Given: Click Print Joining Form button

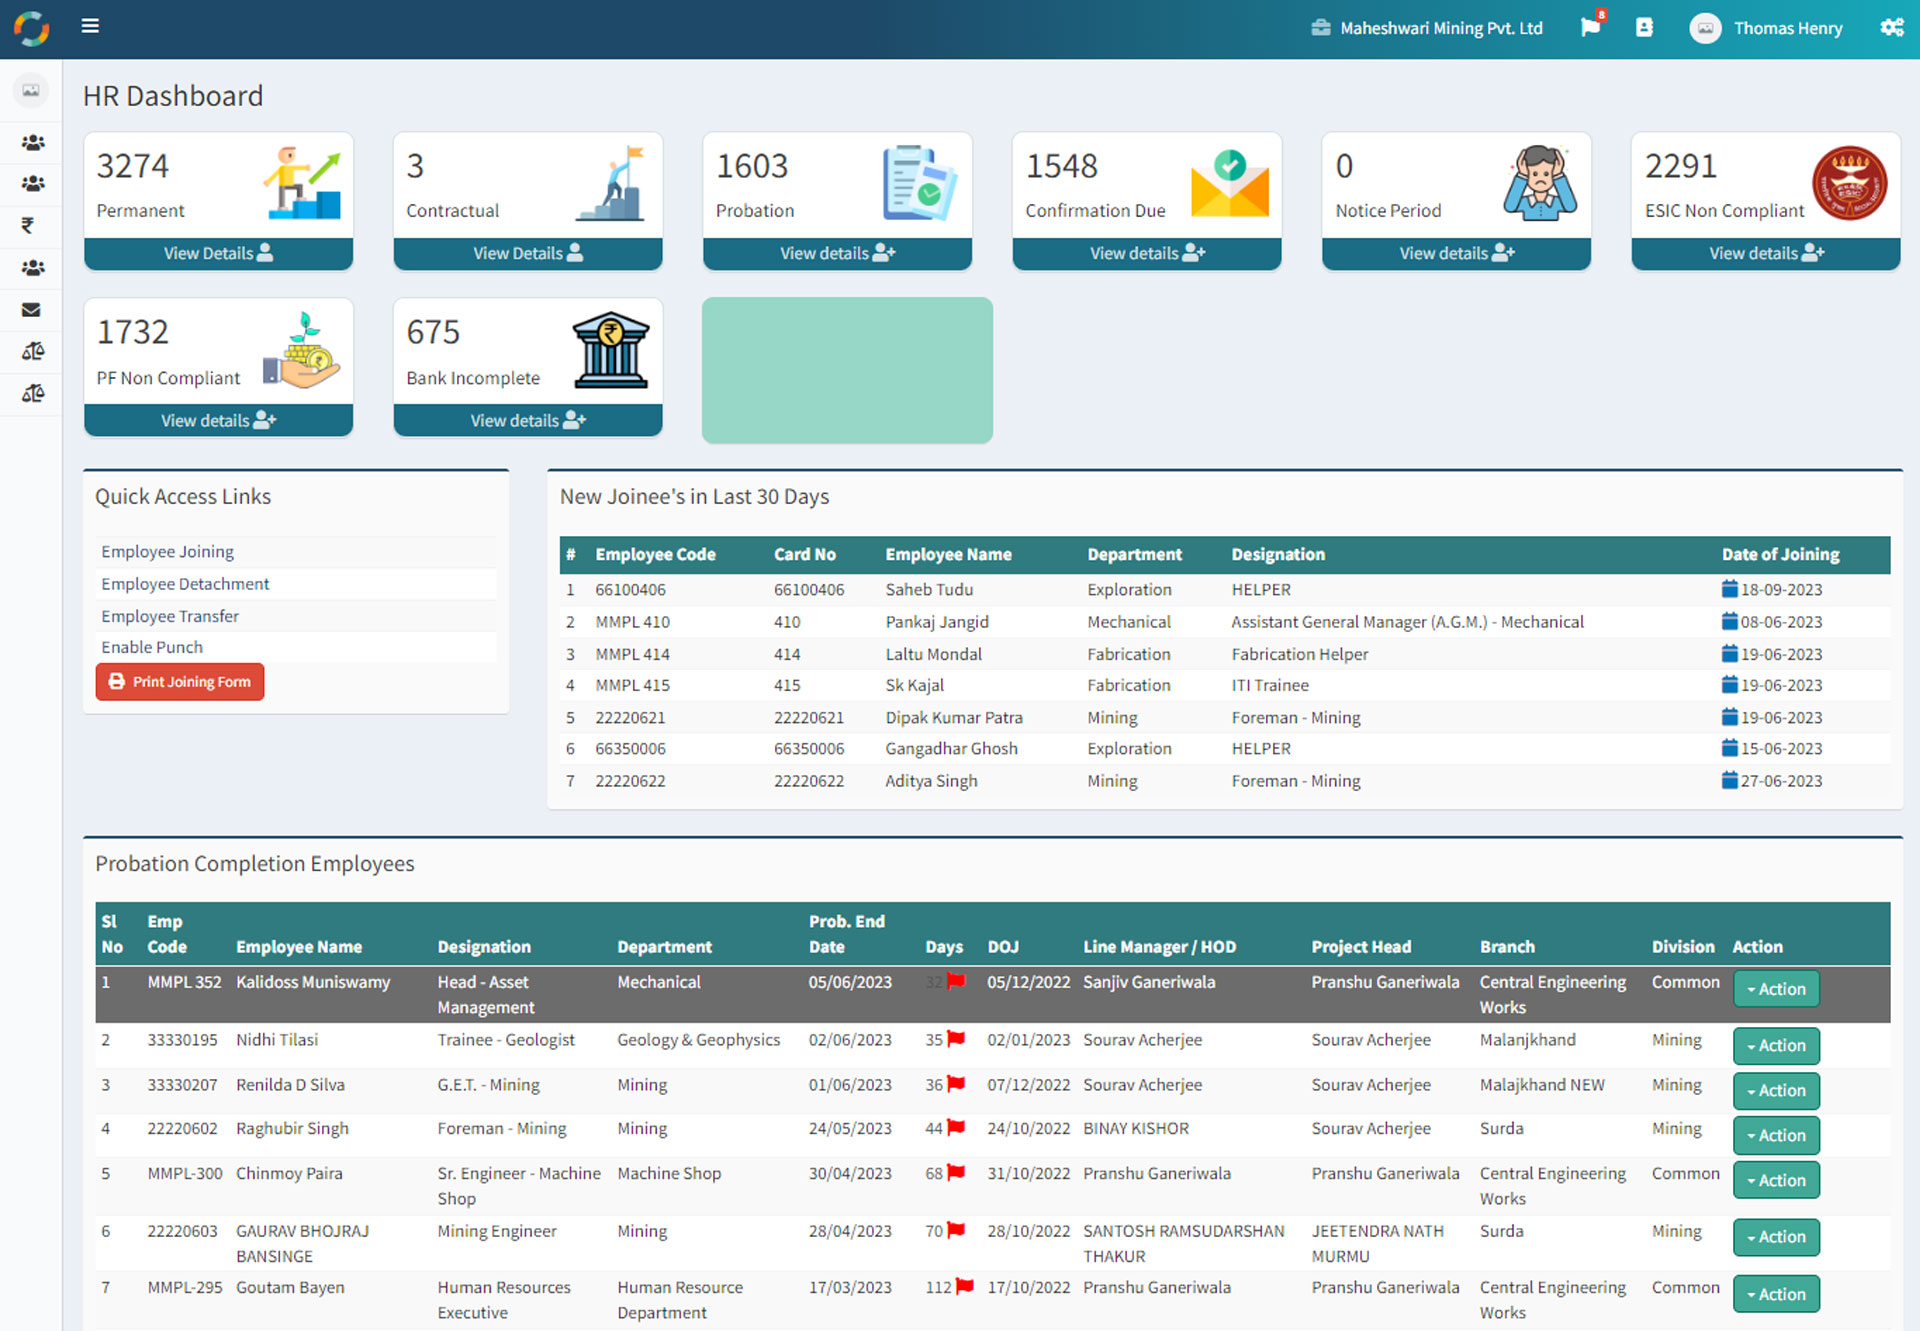Looking at the screenshot, I should pos(180,682).
